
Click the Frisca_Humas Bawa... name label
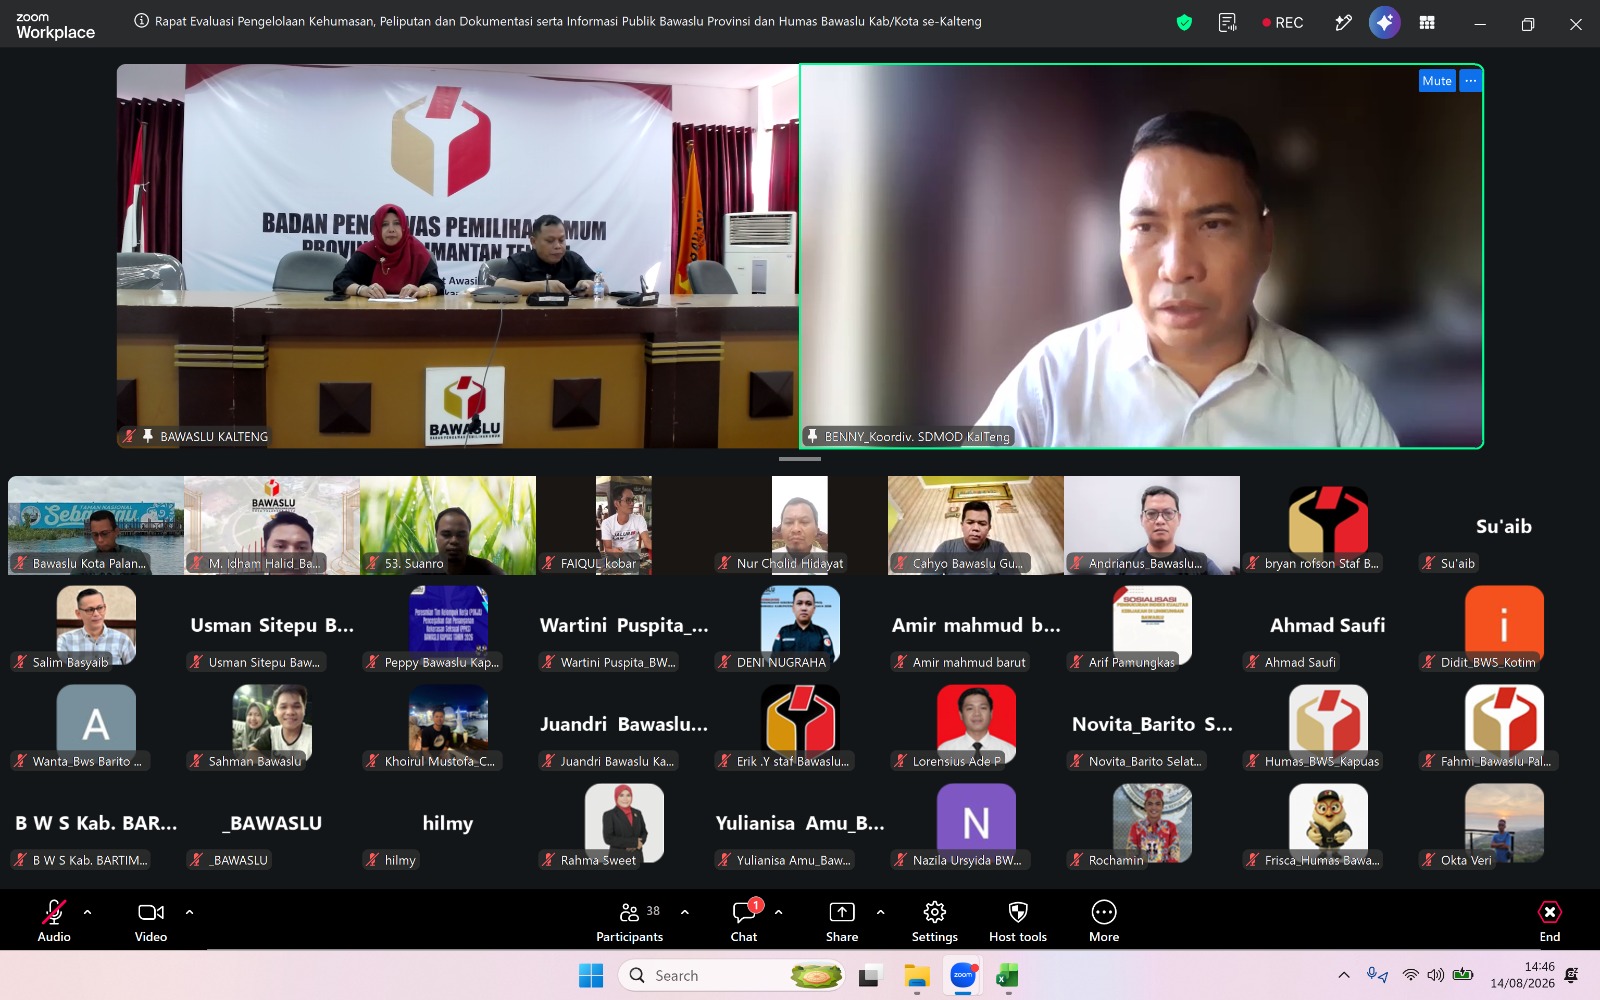coord(1322,860)
